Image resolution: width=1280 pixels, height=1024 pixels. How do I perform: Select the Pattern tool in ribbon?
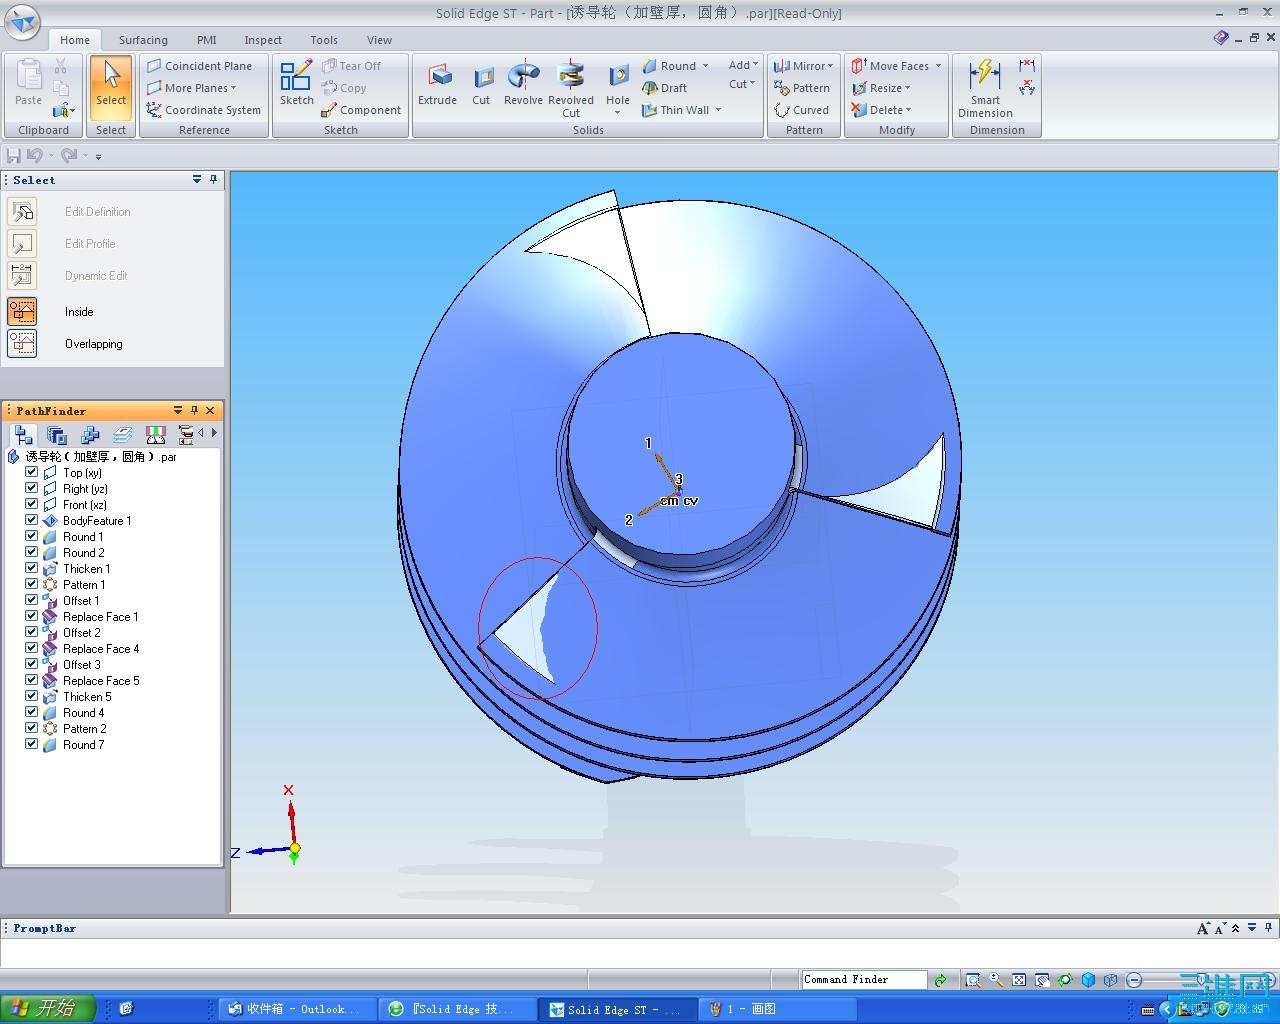pyautogui.click(x=802, y=88)
